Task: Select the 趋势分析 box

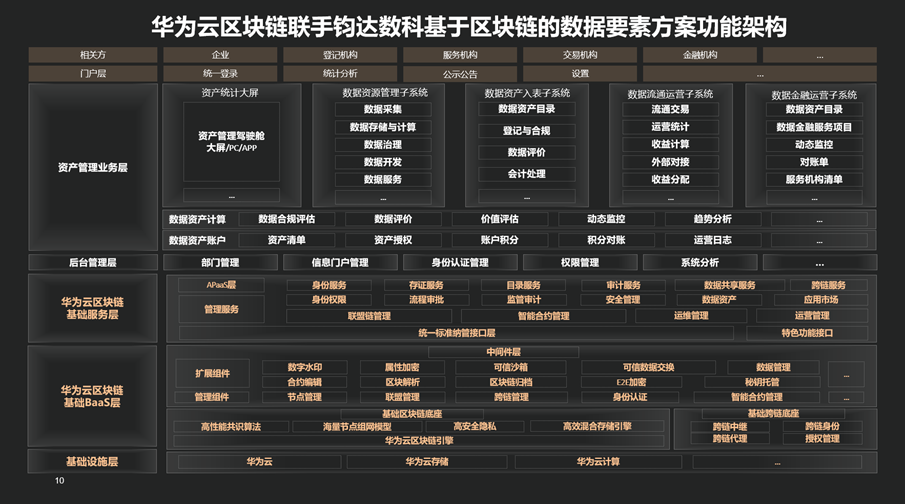Action: click(x=713, y=219)
